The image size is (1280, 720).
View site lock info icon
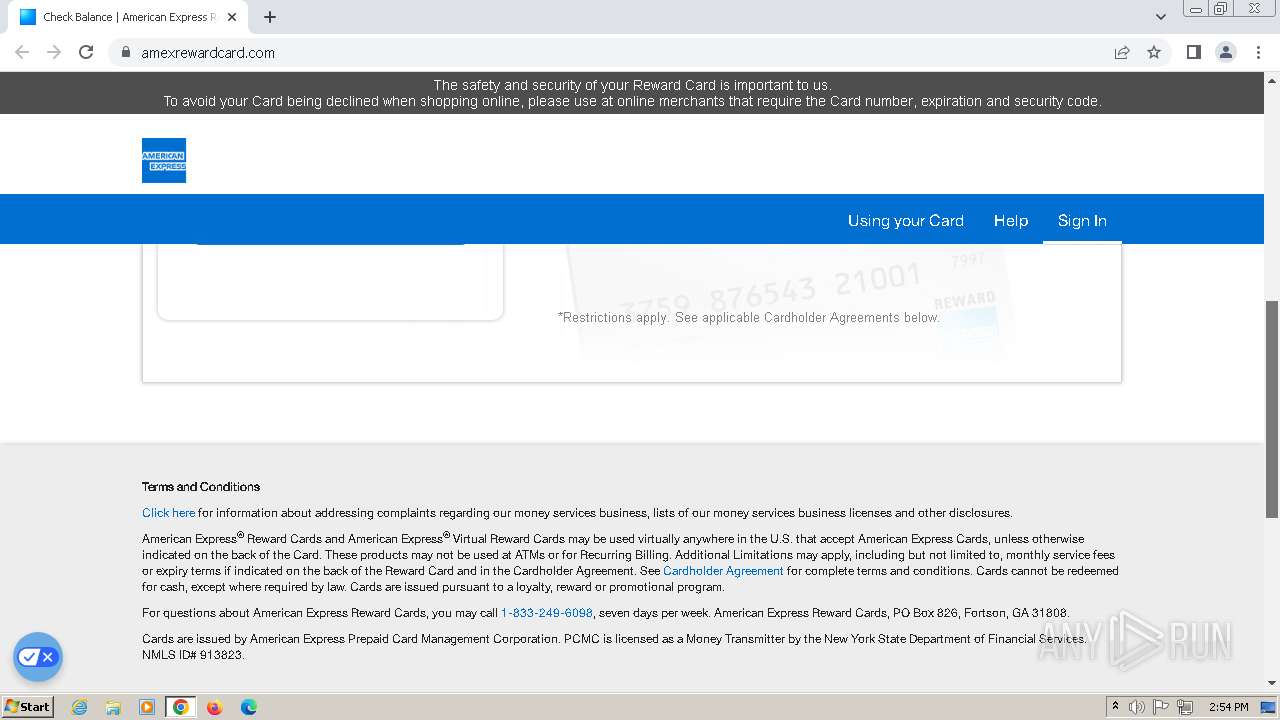coord(126,52)
